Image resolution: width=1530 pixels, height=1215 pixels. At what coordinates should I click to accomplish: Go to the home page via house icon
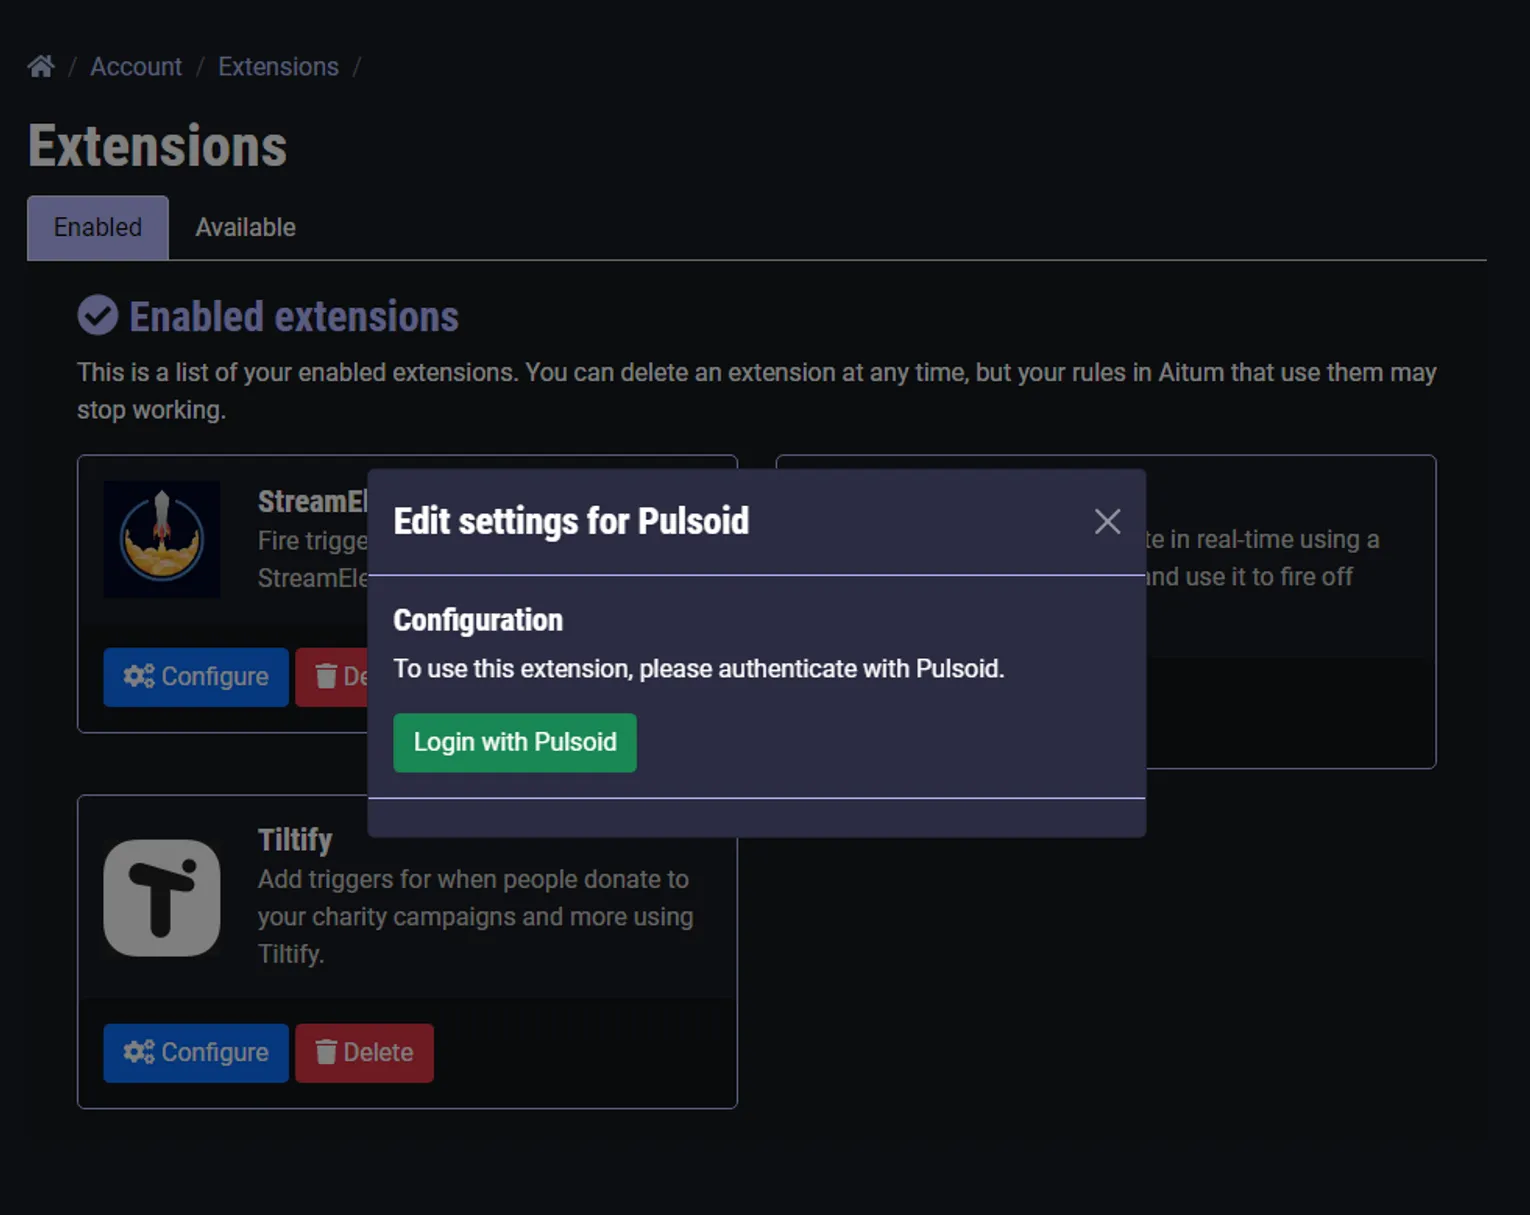41,66
